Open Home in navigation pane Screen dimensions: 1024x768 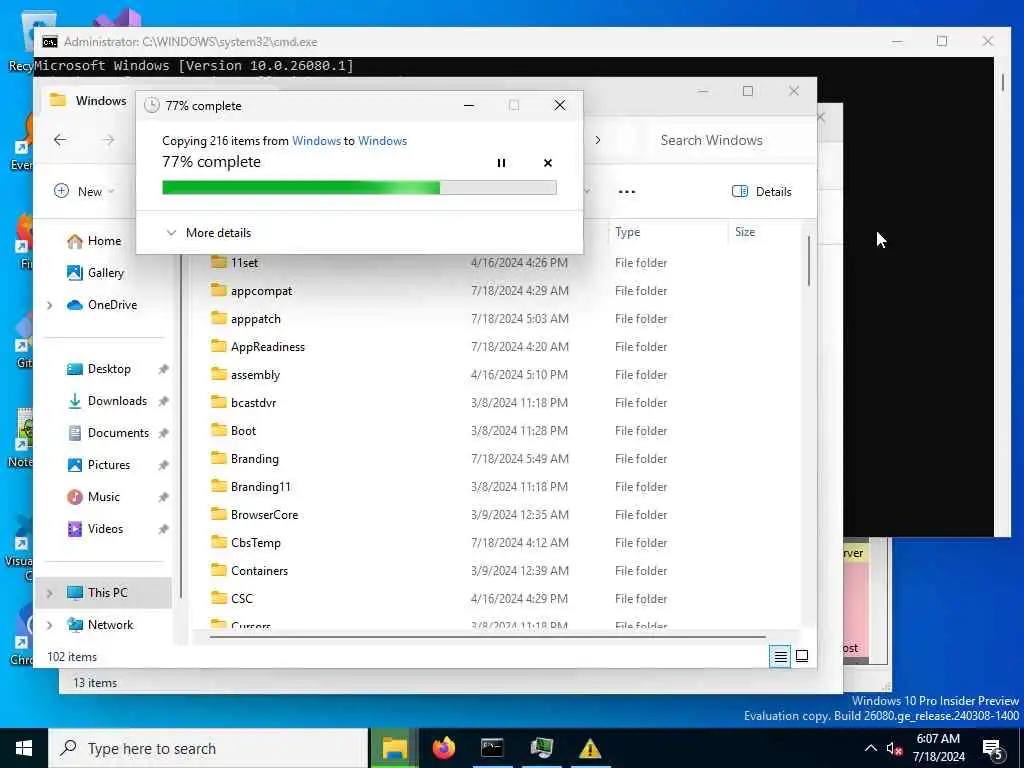pyautogui.click(x=95, y=241)
